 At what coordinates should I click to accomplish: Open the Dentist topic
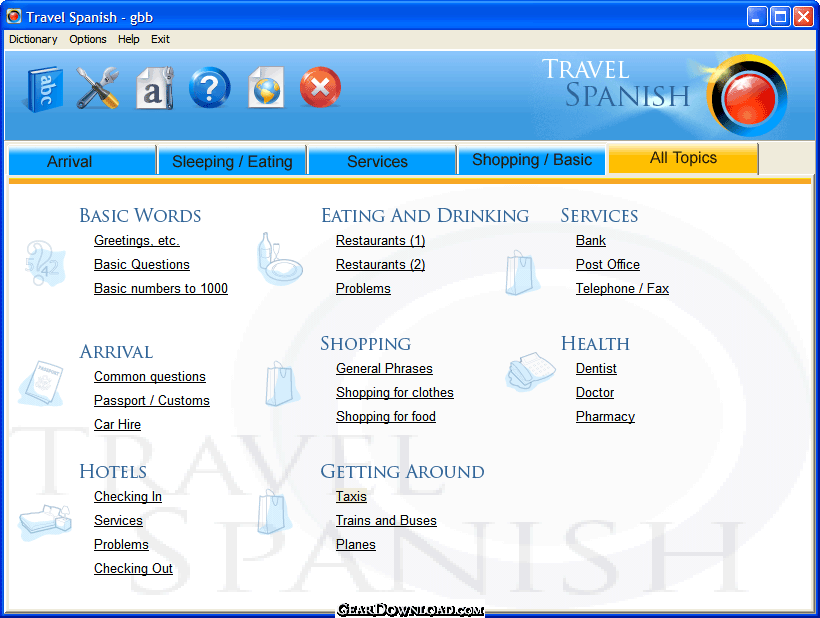[x=596, y=369]
